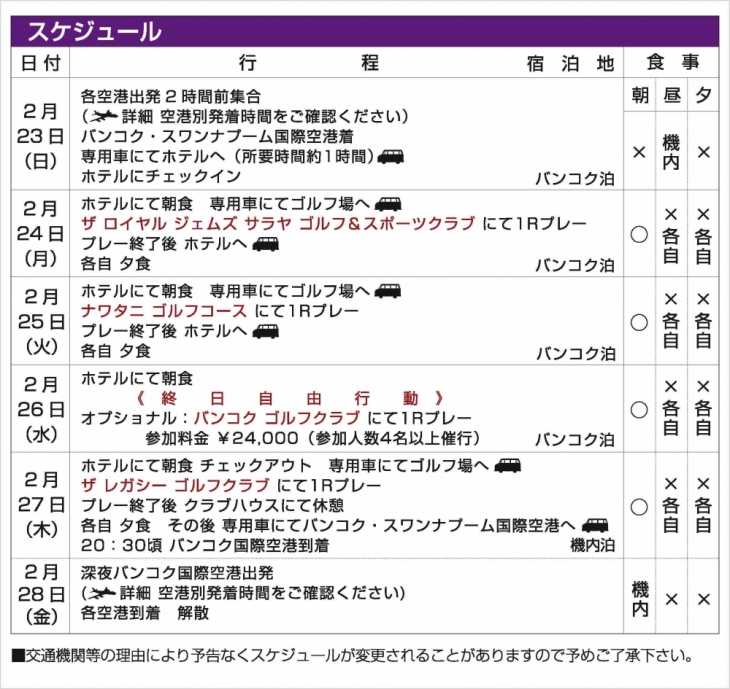Click the 終日自由行動 red heading

290,399
